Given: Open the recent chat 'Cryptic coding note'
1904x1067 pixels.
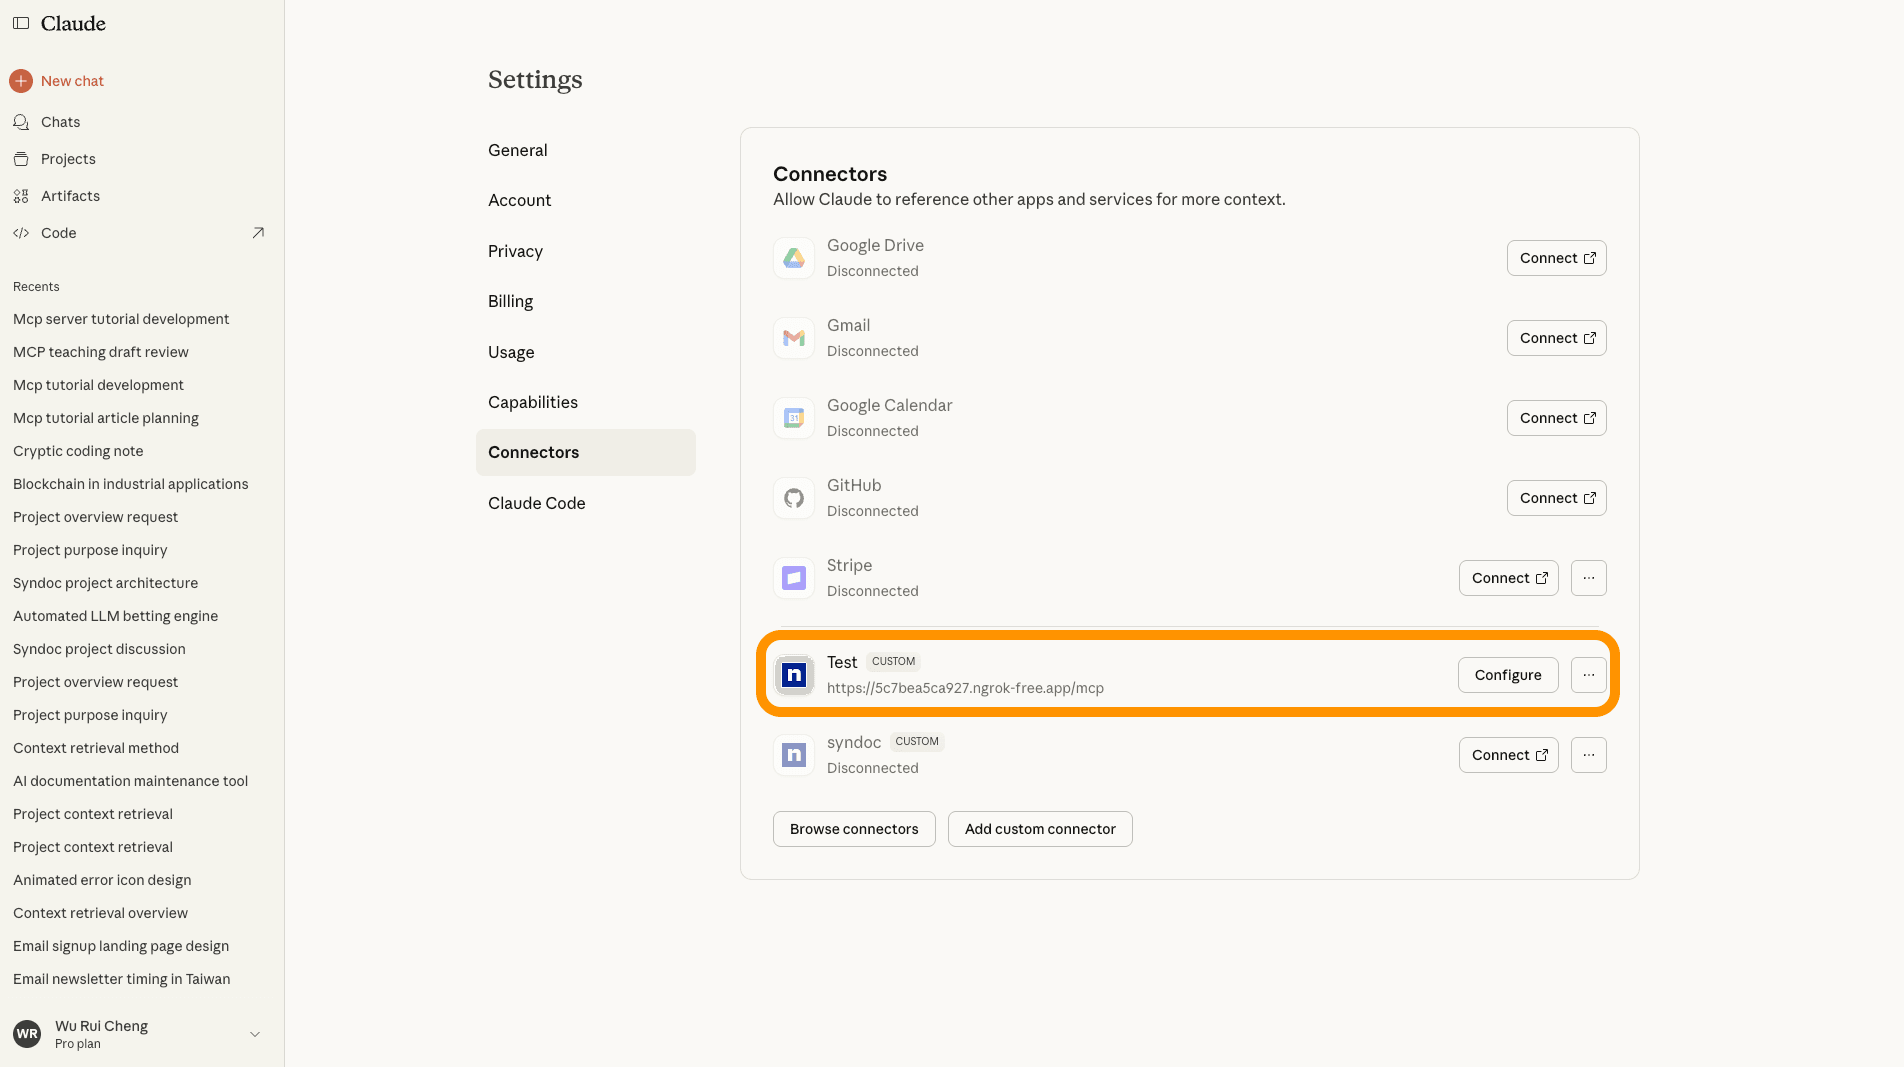Looking at the screenshot, I should 78,451.
